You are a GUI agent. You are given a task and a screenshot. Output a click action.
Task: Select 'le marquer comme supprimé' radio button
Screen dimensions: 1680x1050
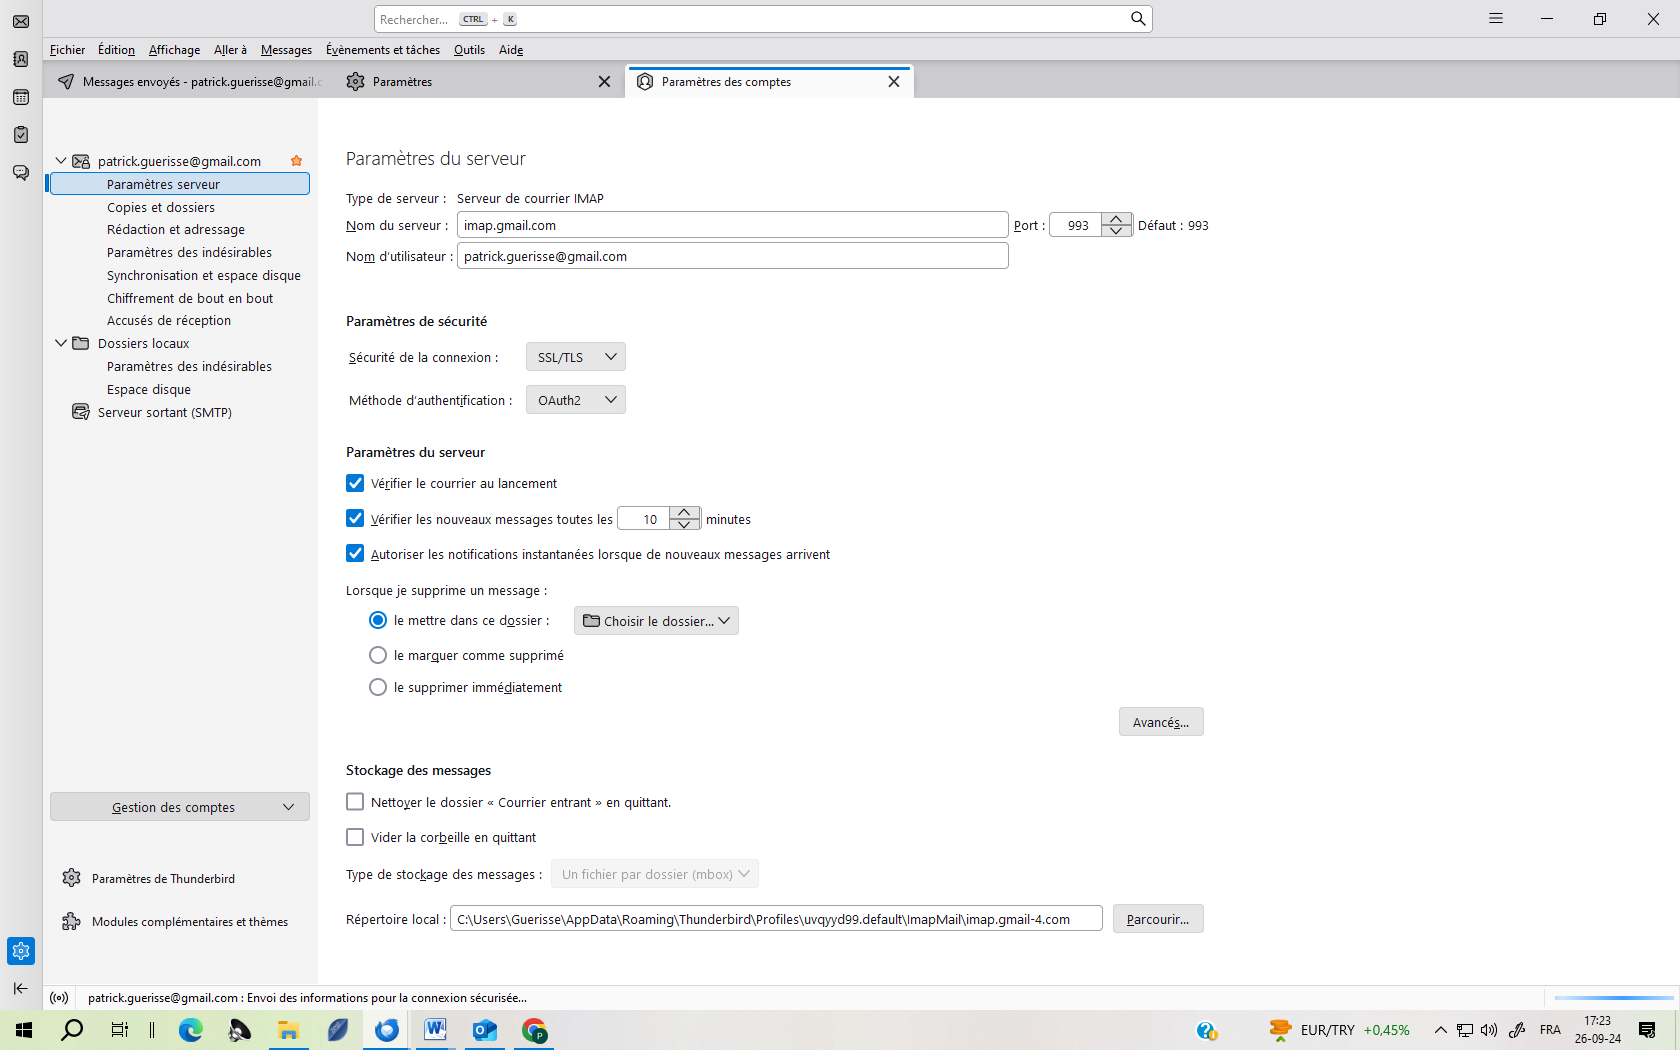tap(378, 655)
